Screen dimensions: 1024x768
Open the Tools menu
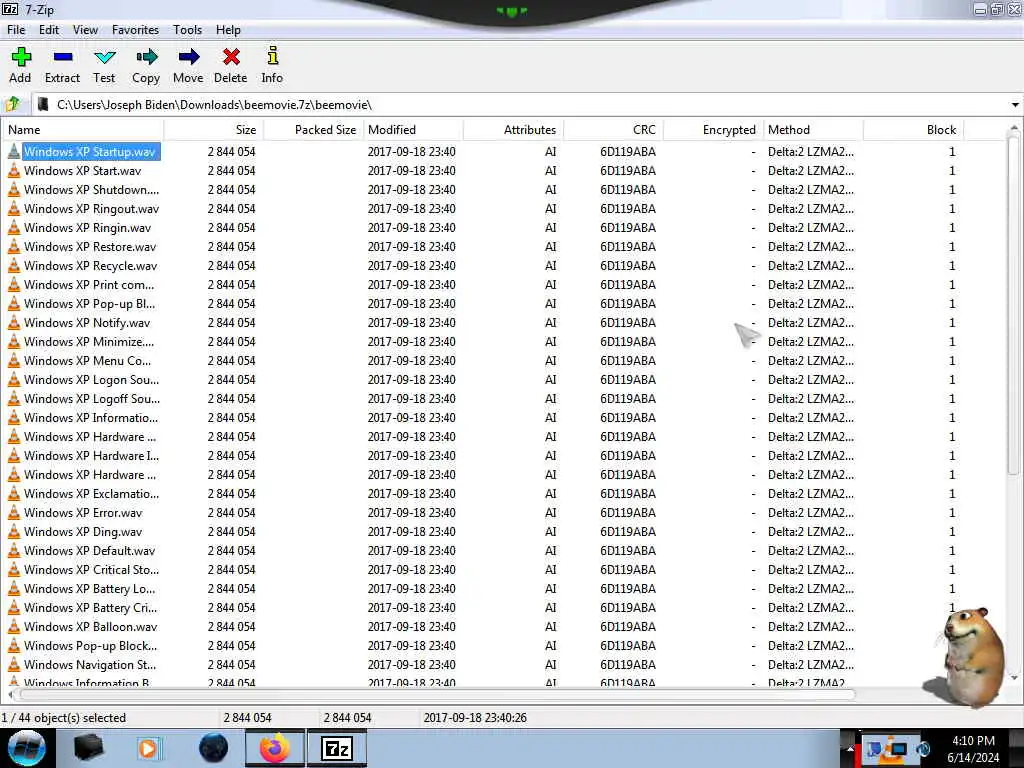[x=187, y=30]
